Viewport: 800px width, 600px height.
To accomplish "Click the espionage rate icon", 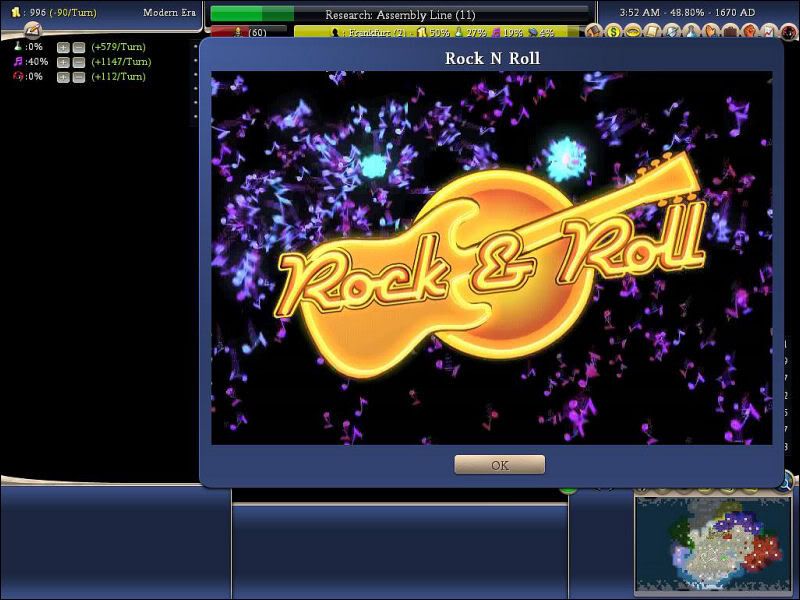I will coord(18,76).
